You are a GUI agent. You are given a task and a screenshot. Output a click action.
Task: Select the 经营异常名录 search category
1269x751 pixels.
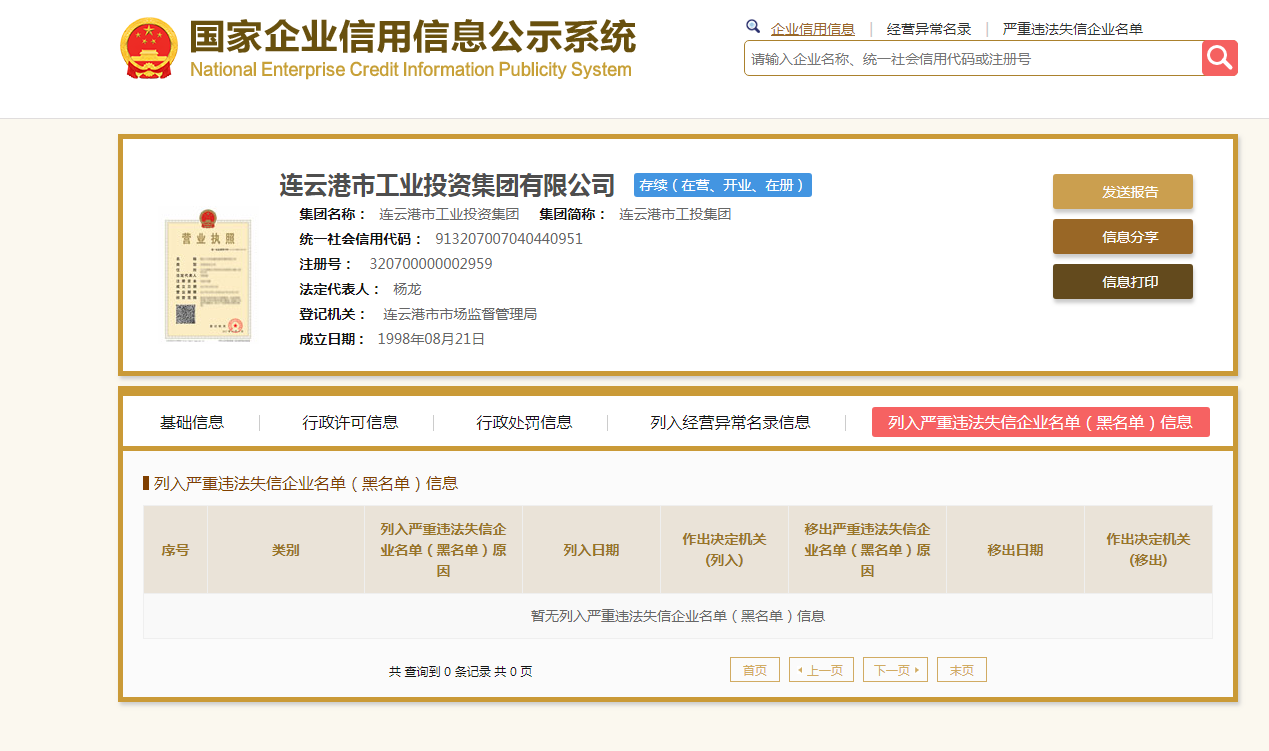[x=929, y=29]
